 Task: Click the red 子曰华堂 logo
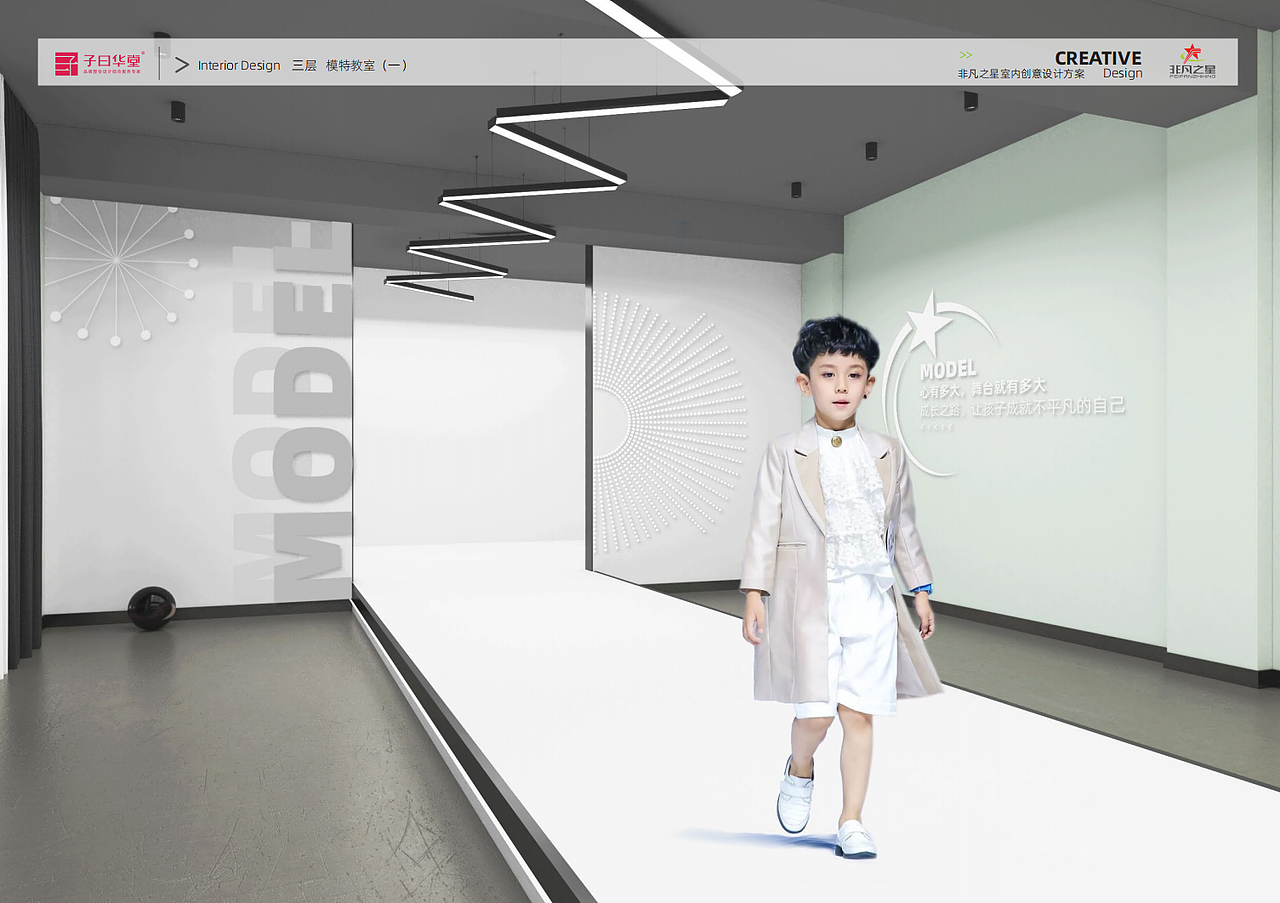[100, 64]
